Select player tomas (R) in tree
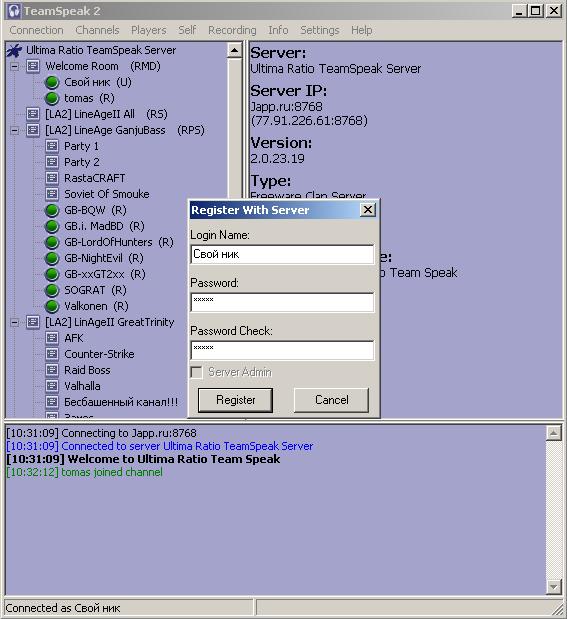567x619 pixels. [x=89, y=98]
